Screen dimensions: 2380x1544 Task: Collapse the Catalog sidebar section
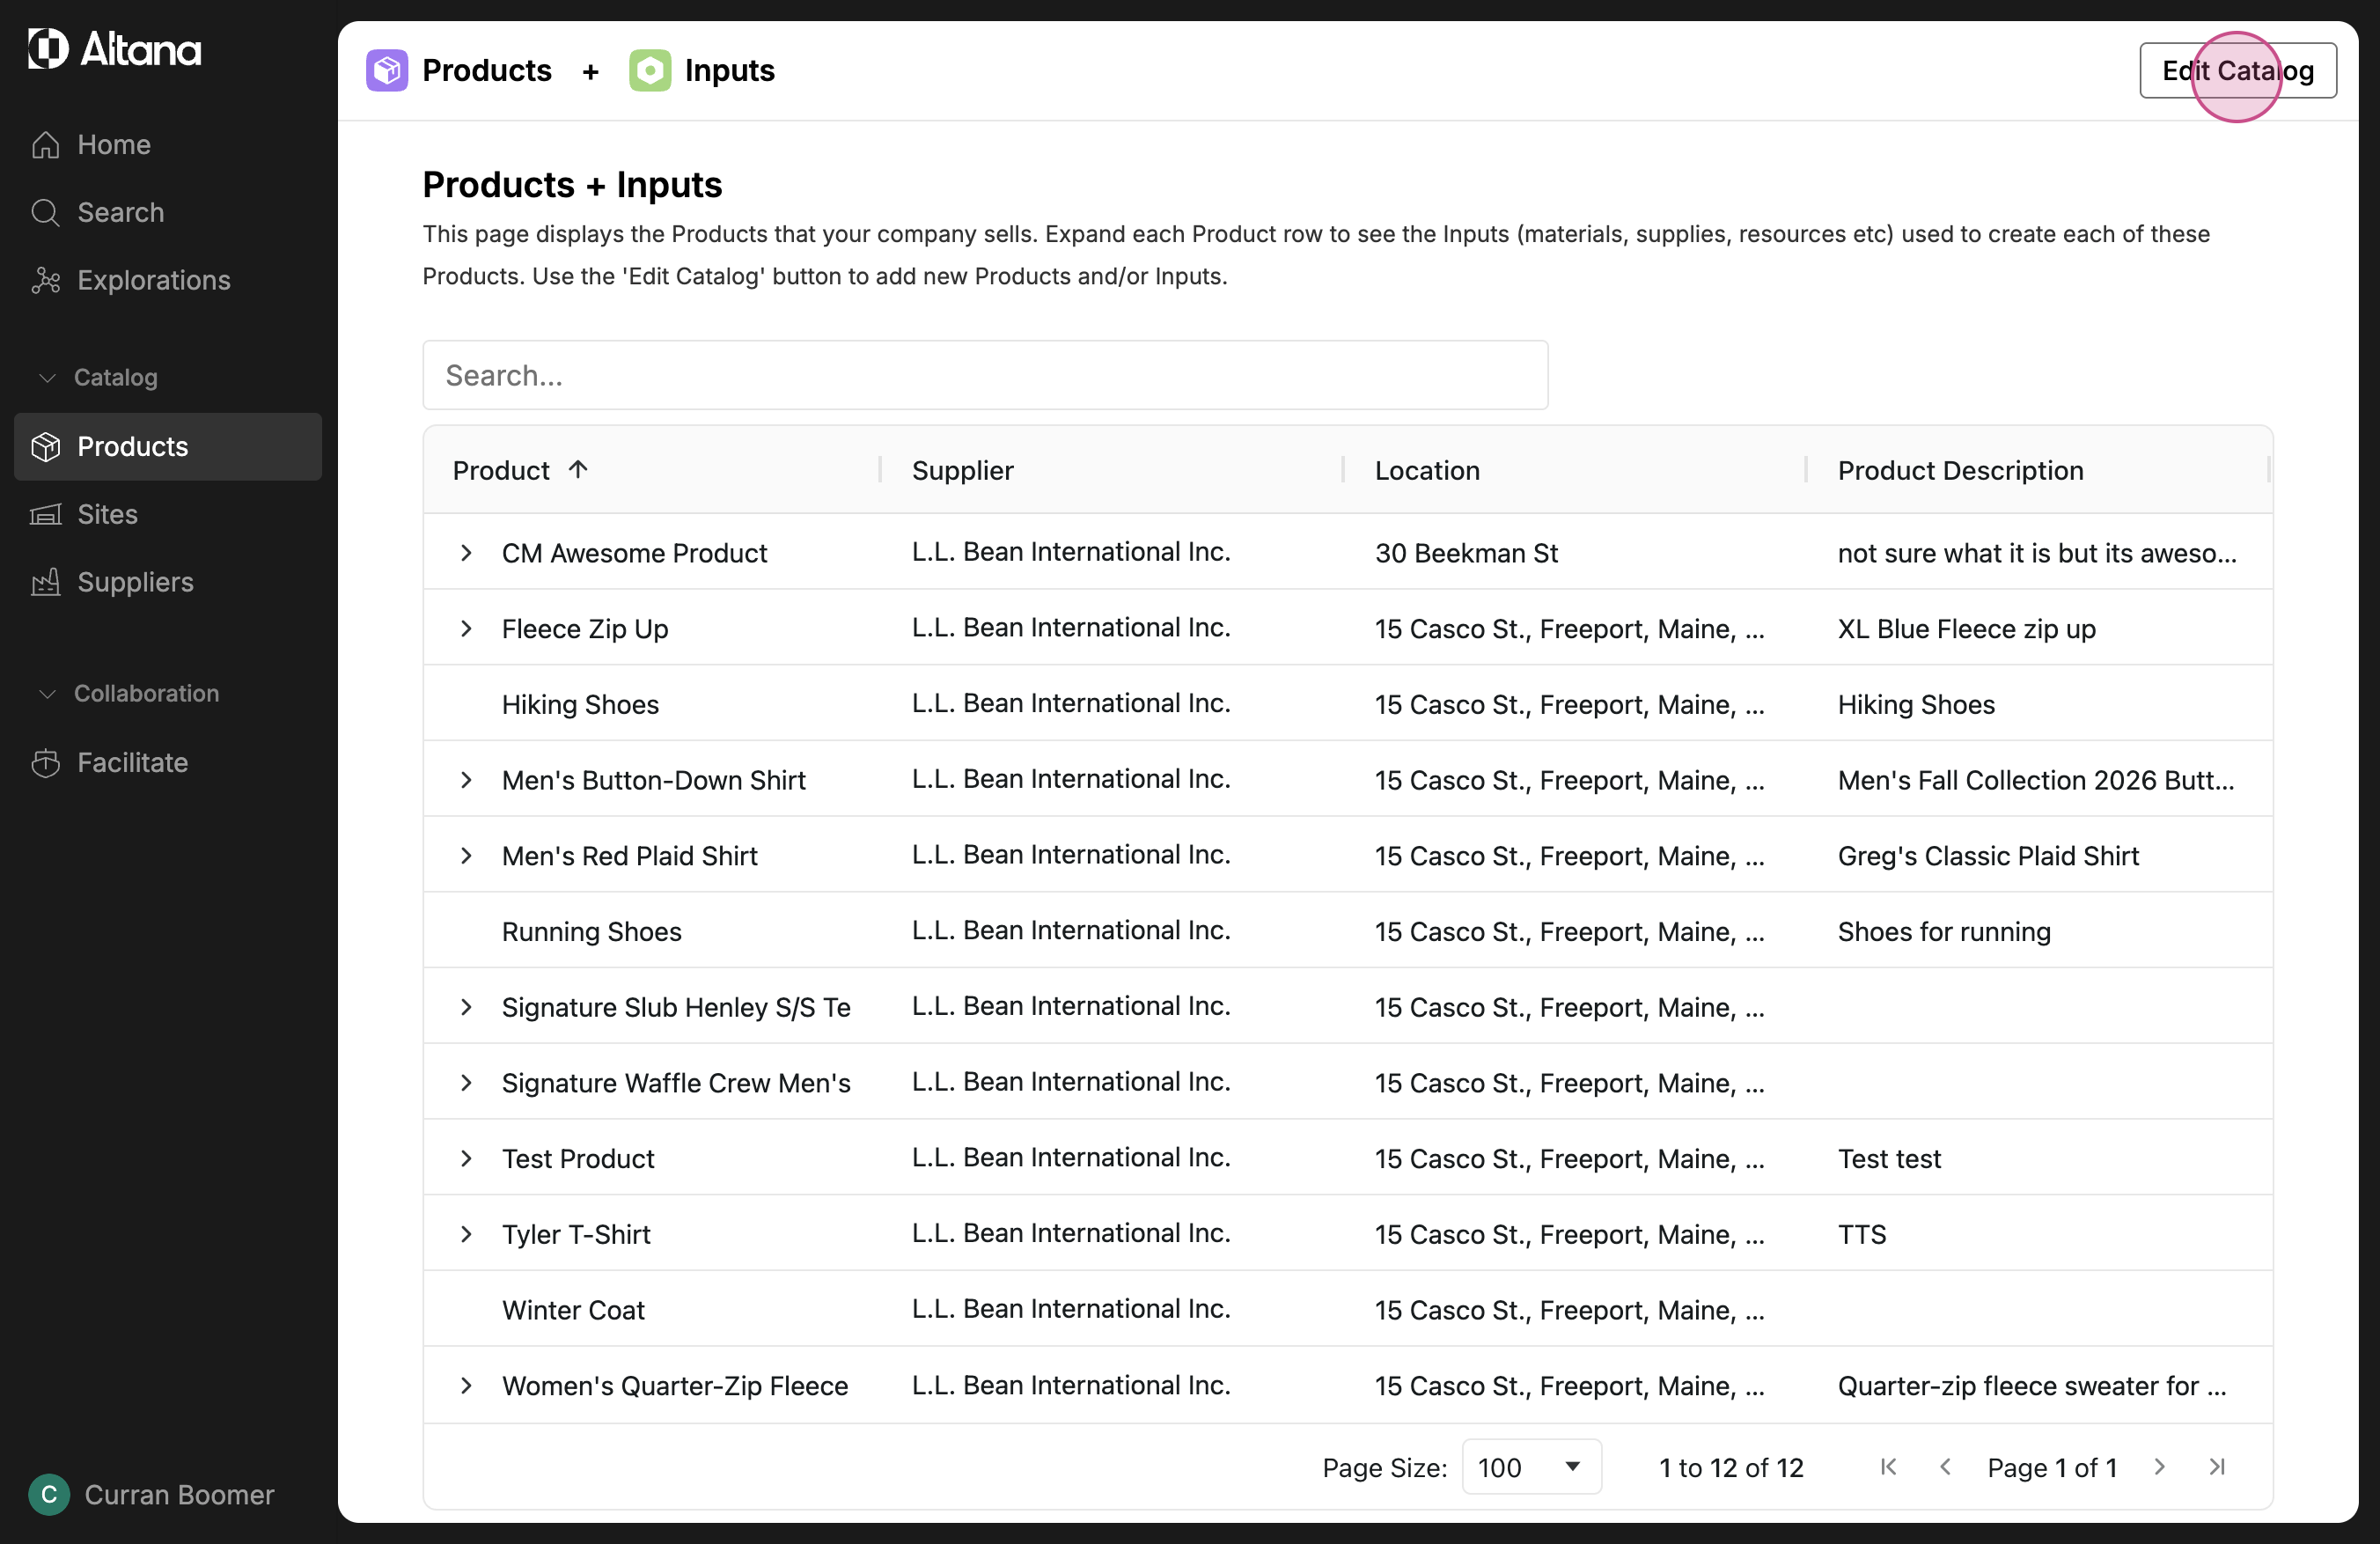click(x=47, y=378)
